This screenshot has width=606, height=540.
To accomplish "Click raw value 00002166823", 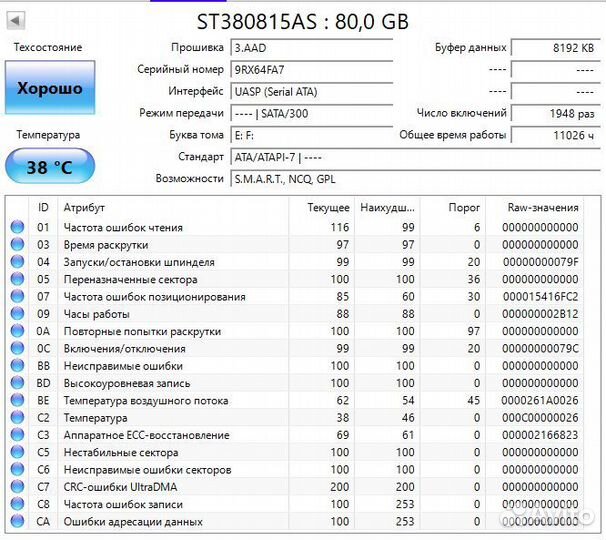I will click(x=540, y=435).
